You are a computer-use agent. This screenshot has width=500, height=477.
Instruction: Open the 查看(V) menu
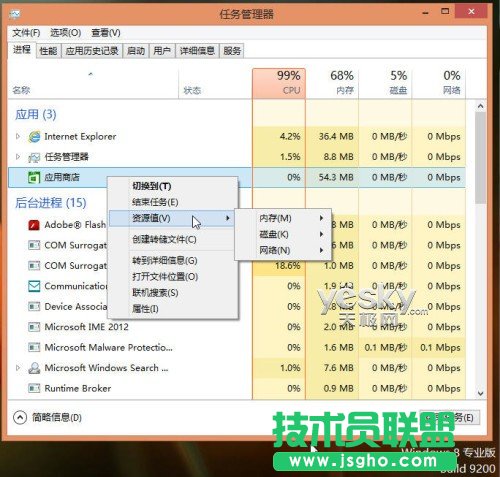[x=106, y=33]
